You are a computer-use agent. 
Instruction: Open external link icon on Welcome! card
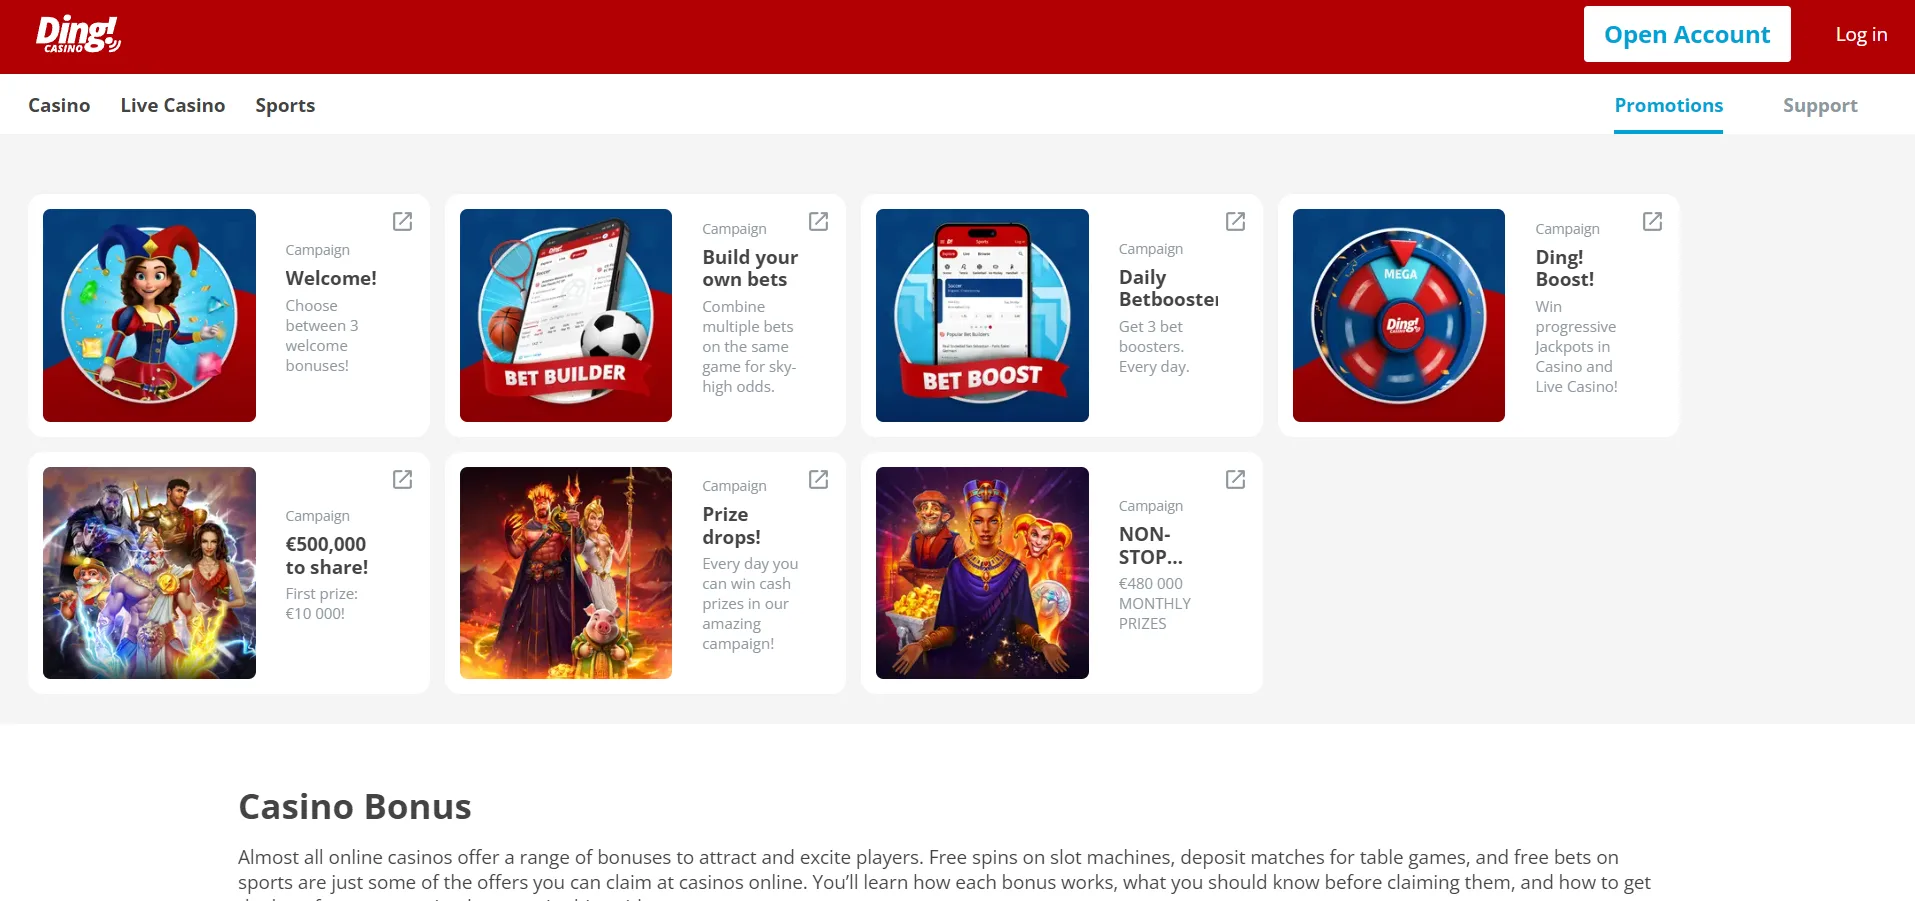coord(402,221)
